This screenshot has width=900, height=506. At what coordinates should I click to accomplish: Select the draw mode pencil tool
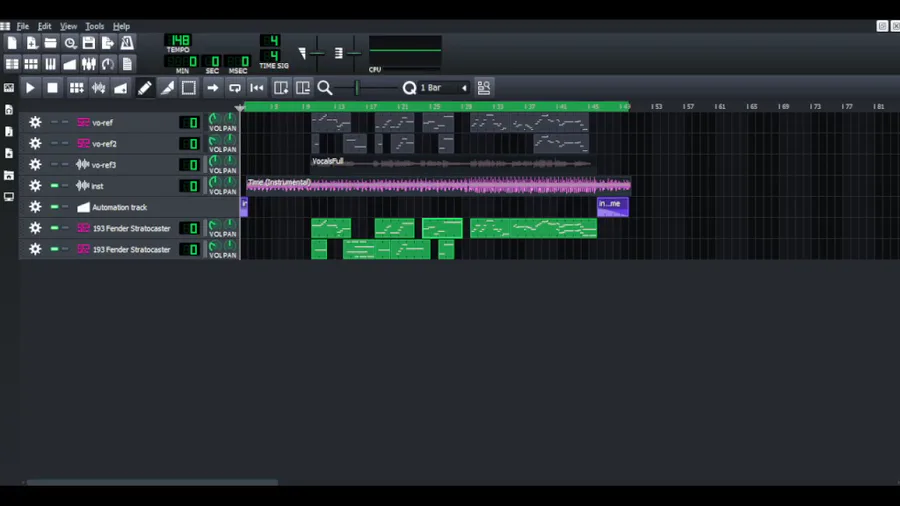click(x=145, y=88)
